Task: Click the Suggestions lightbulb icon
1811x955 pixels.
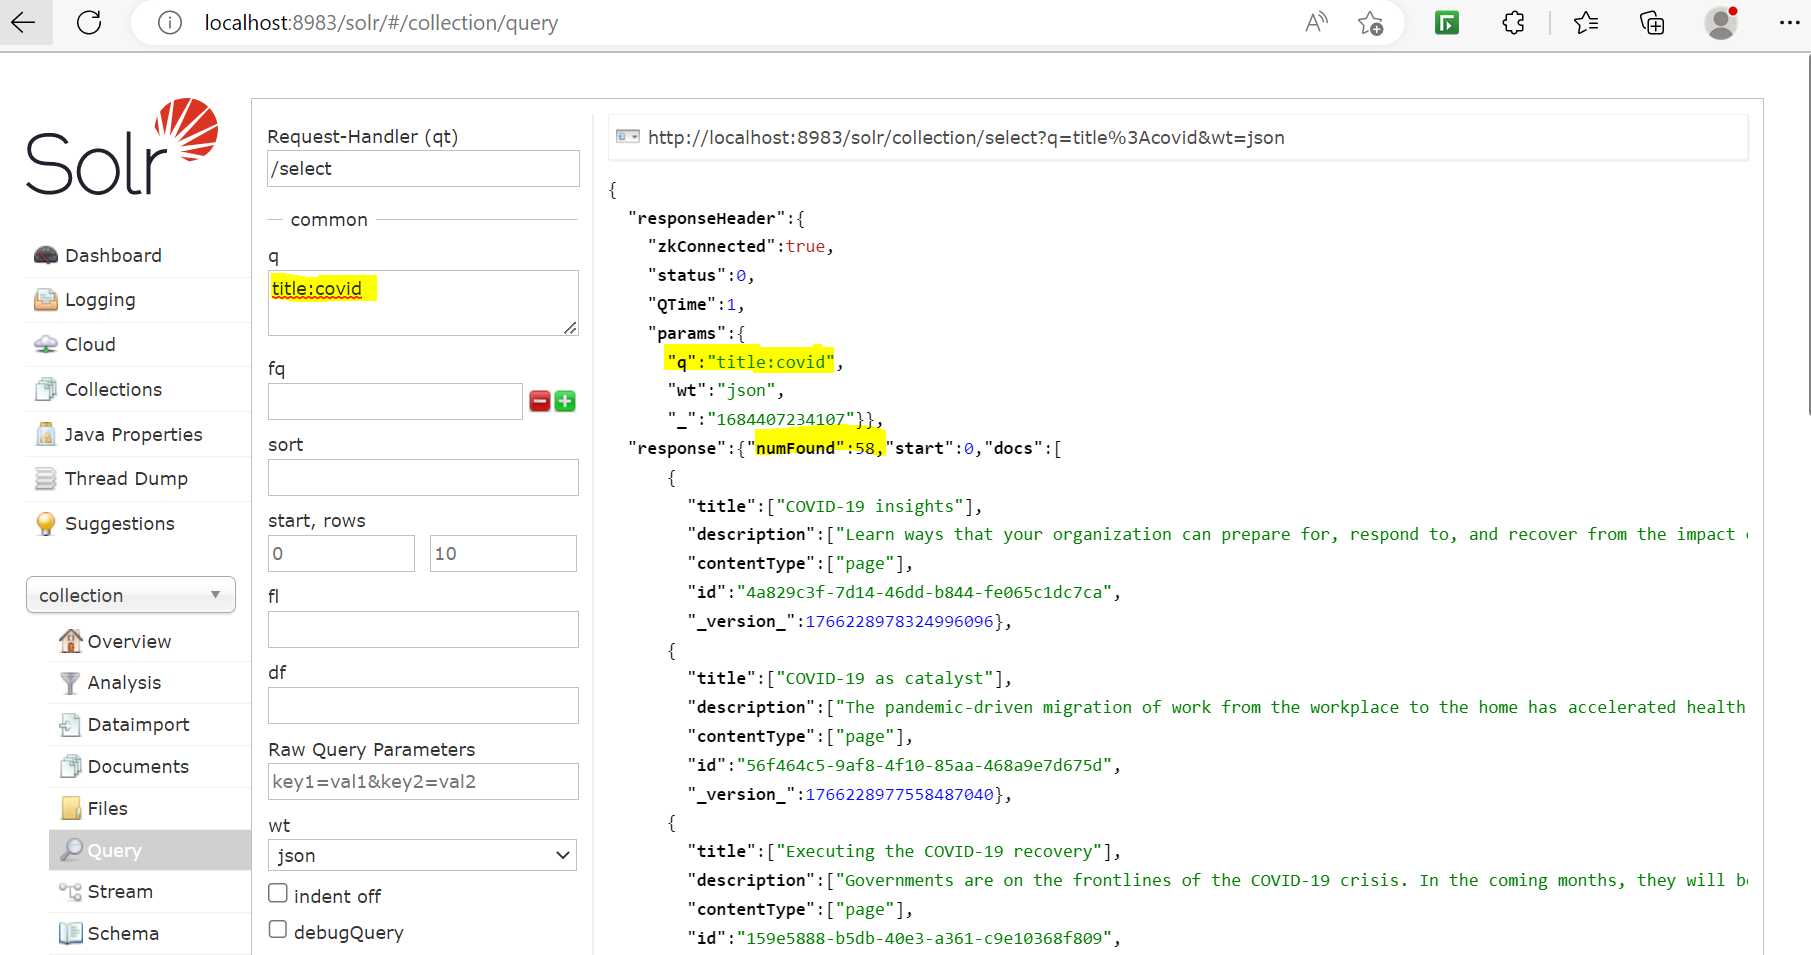Action: coord(46,524)
